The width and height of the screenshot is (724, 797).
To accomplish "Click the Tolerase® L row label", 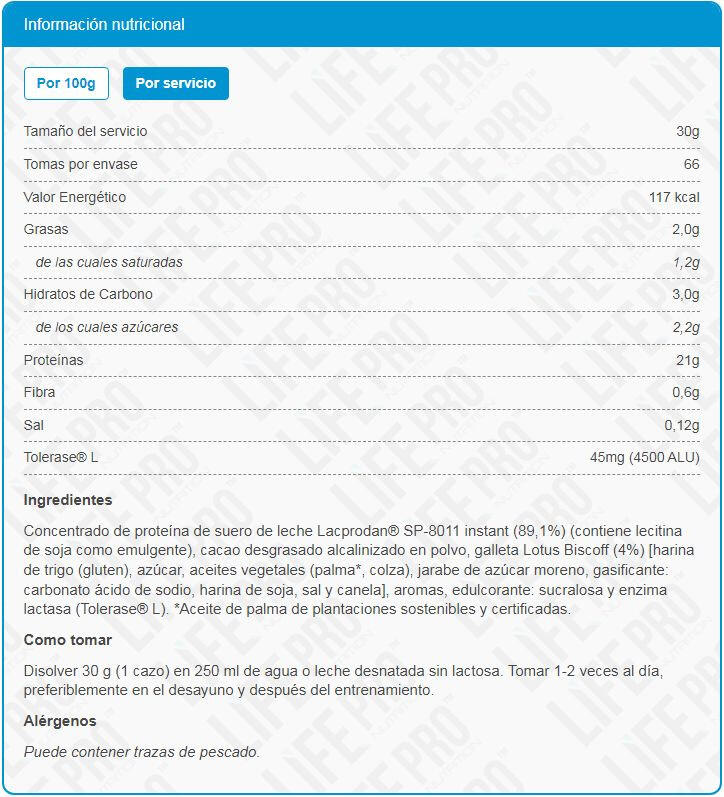I will (61, 458).
